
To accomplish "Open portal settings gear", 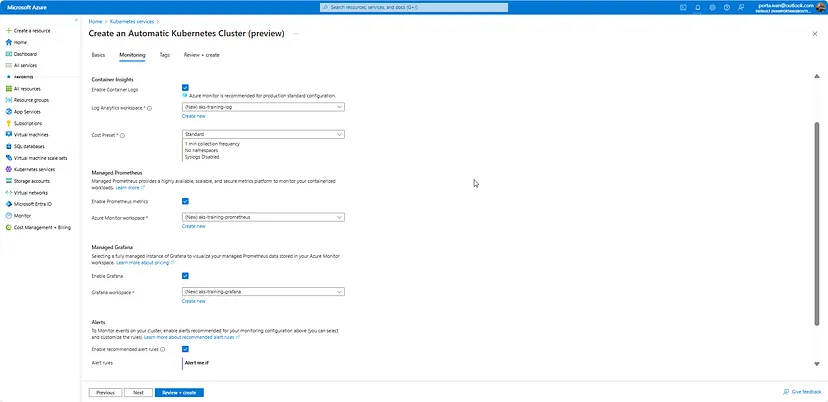I will [x=712, y=7].
